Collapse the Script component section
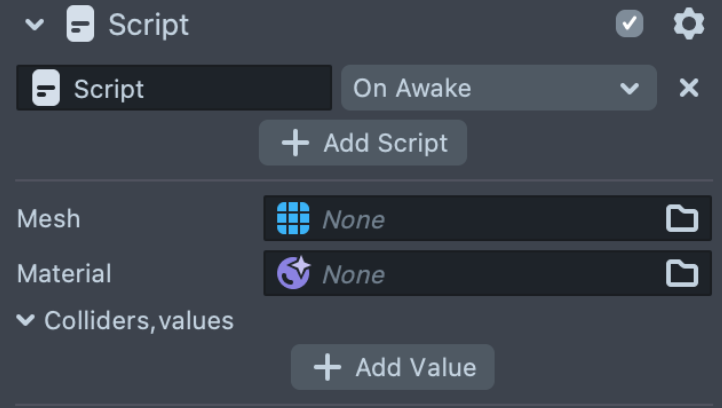 (x=35, y=24)
